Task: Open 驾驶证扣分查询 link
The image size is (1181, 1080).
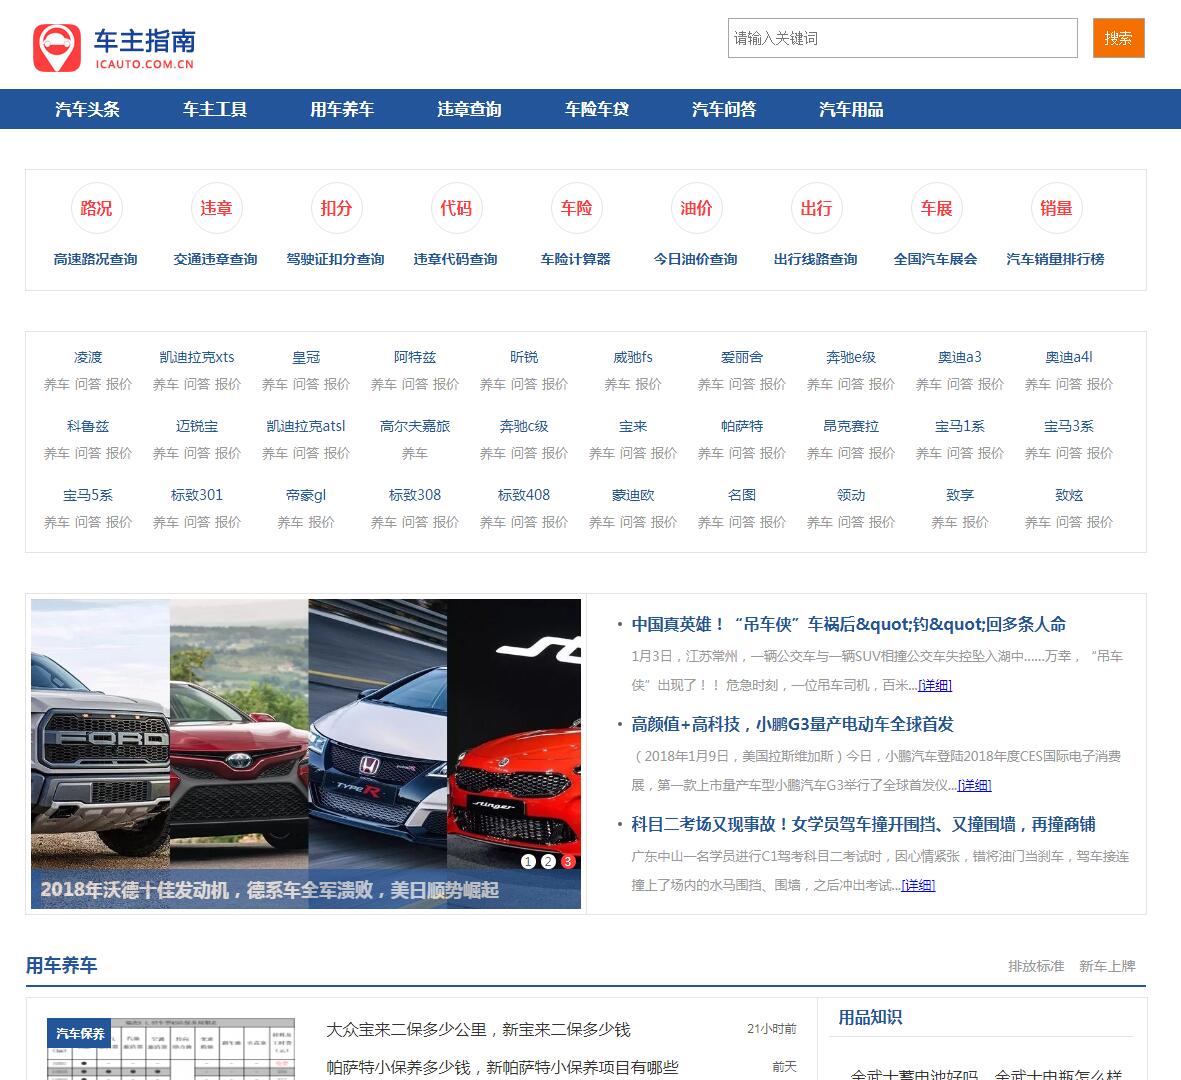Action: tap(336, 259)
